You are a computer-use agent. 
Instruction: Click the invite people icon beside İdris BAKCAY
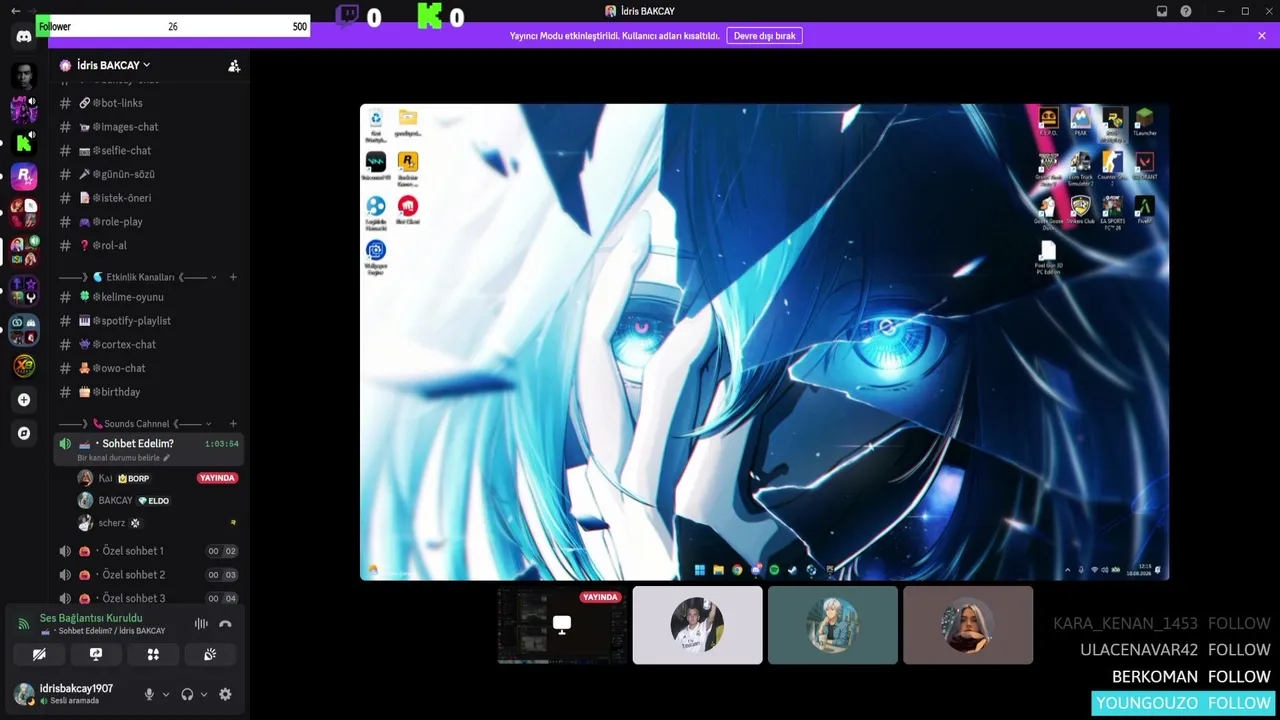tap(234, 66)
